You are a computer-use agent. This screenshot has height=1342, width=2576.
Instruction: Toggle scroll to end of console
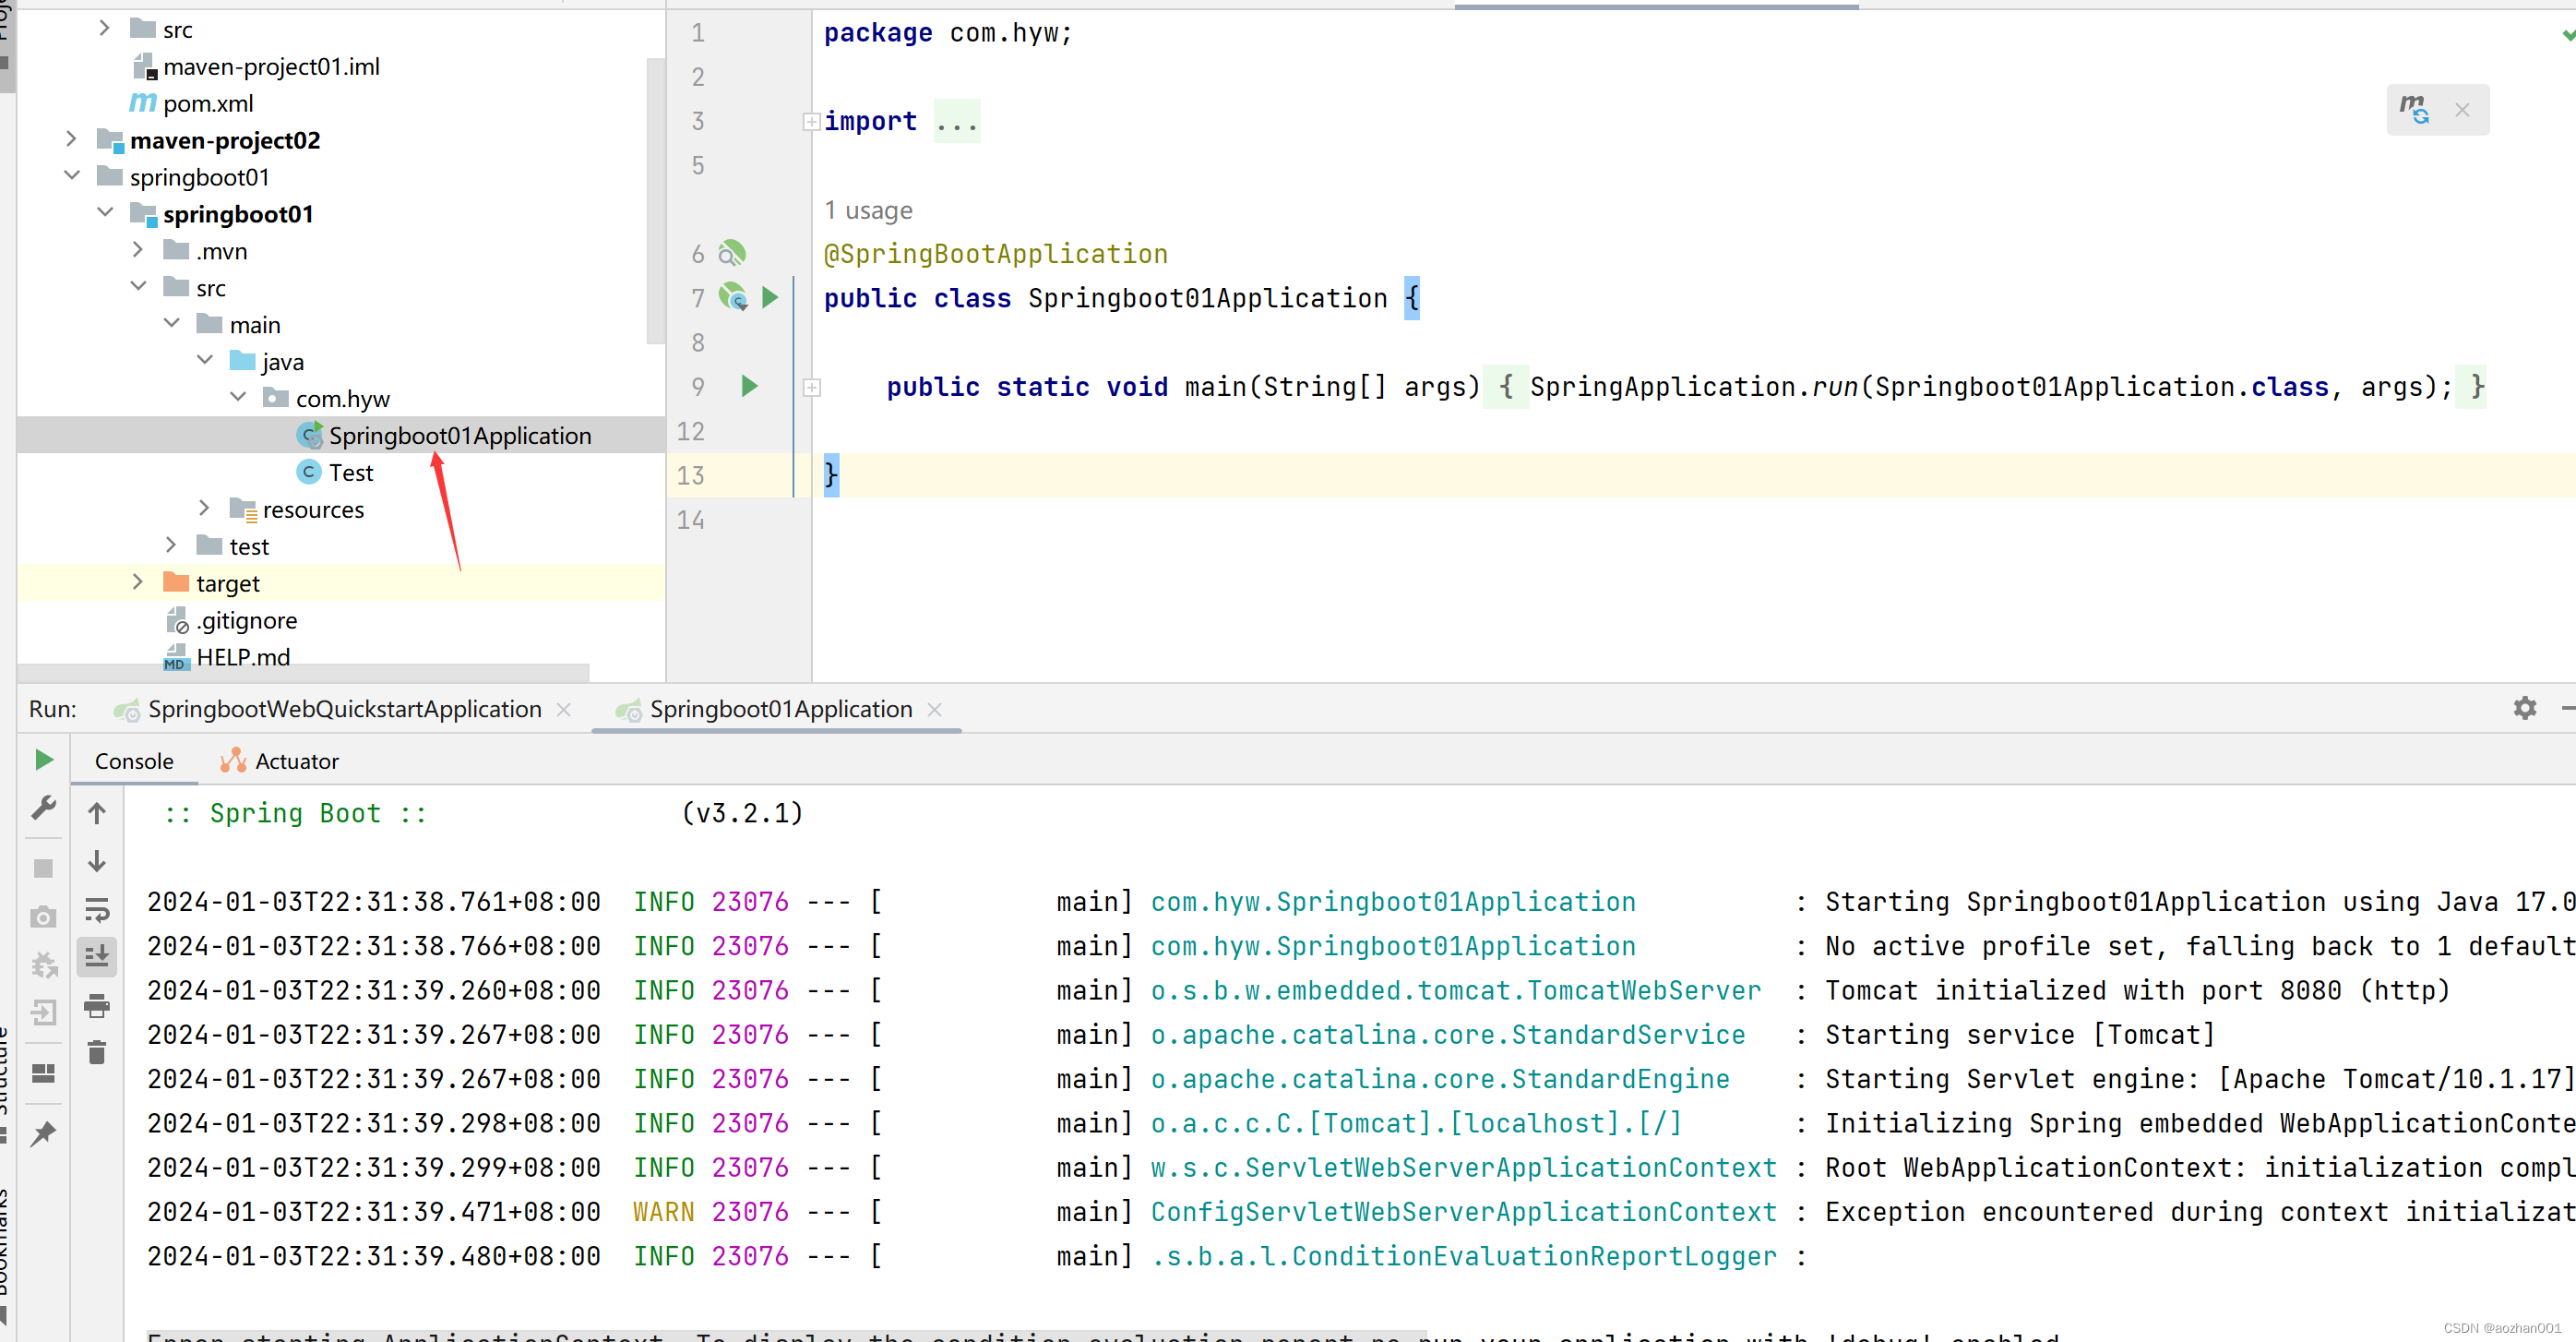pyautogui.click(x=97, y=957)
